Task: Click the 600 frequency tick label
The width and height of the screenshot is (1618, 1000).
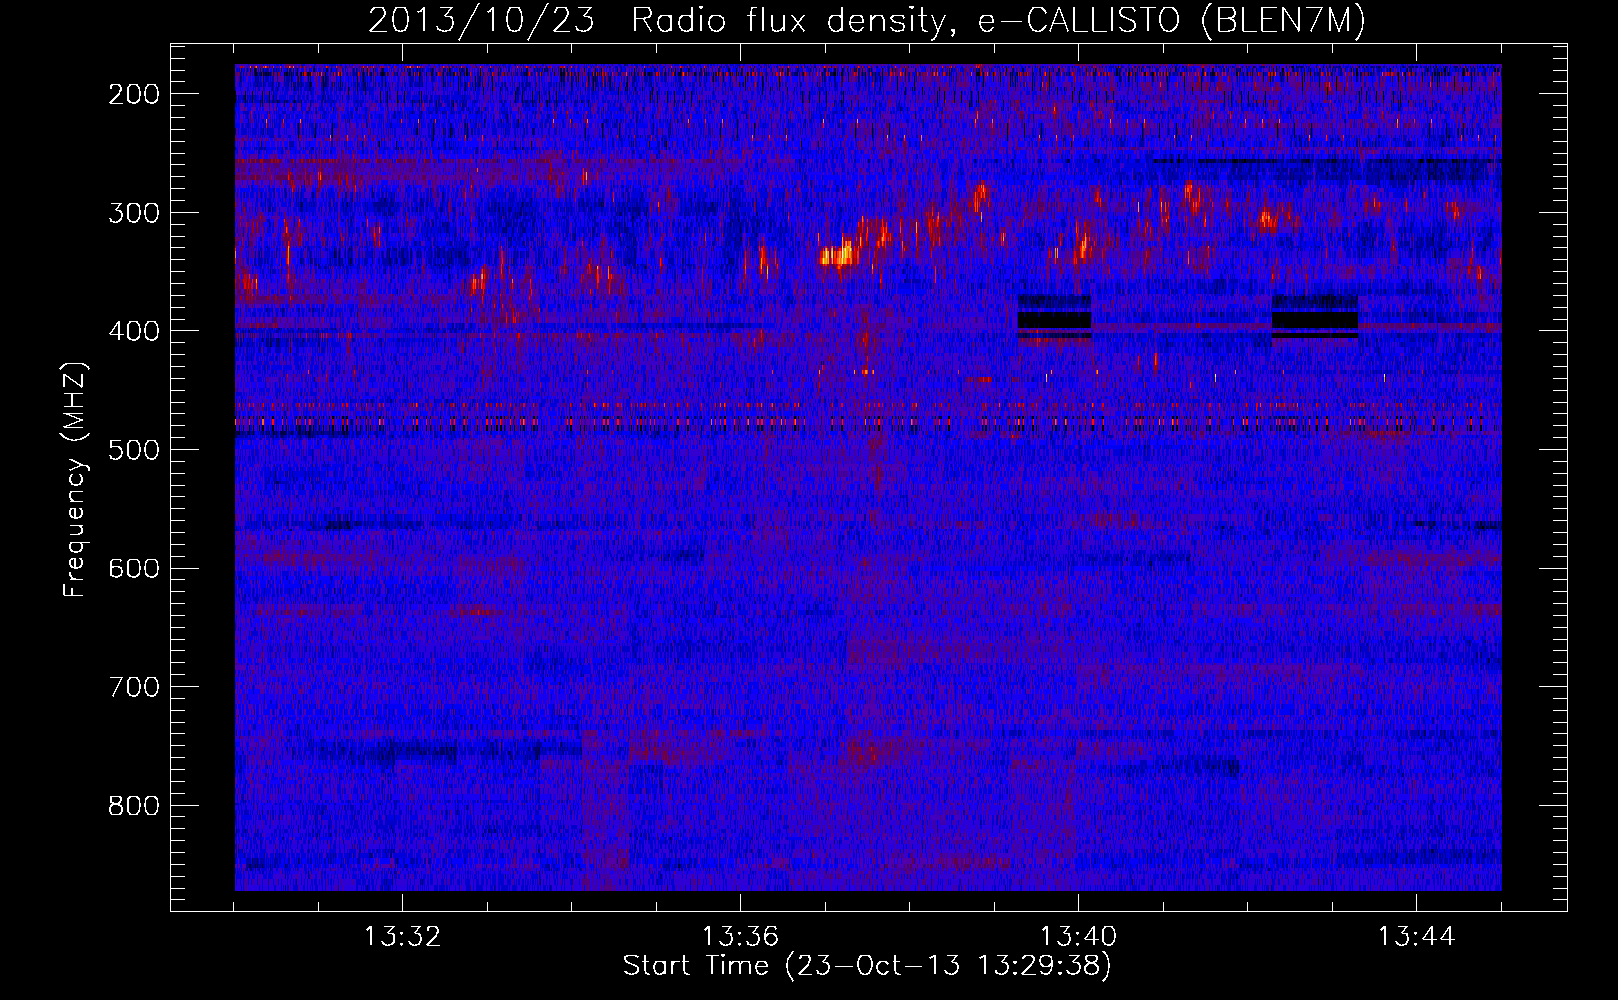Action: click(x=134, y=568)
